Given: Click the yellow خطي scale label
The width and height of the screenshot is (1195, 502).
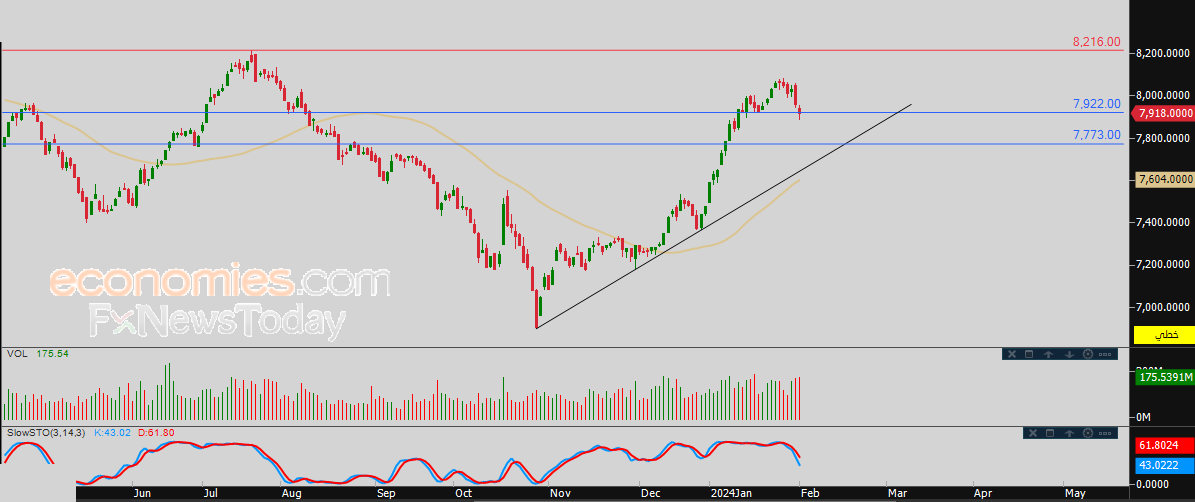Looking at the screenshot, I should [1164, 334].
